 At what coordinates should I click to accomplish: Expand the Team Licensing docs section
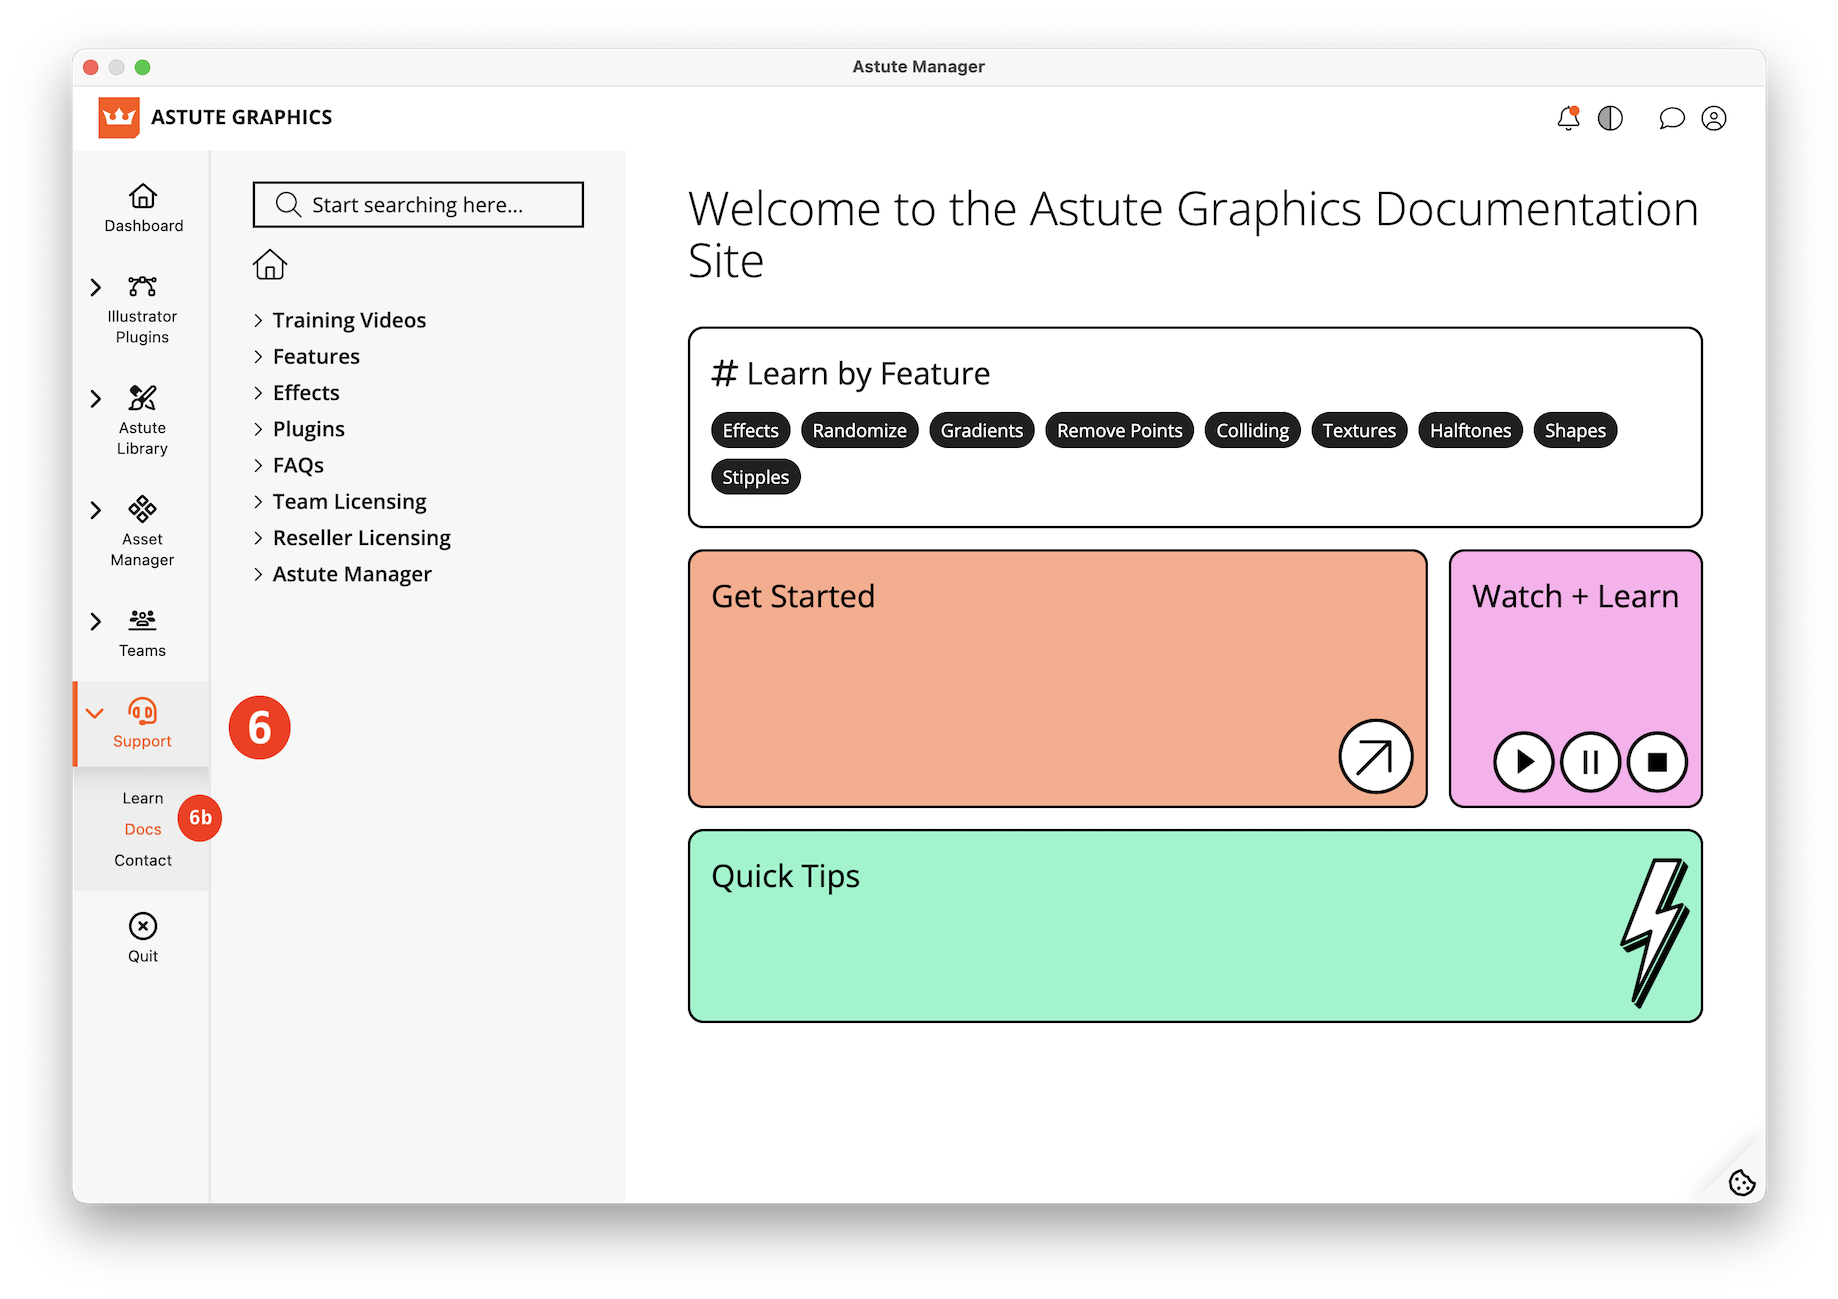coord(258,502)
